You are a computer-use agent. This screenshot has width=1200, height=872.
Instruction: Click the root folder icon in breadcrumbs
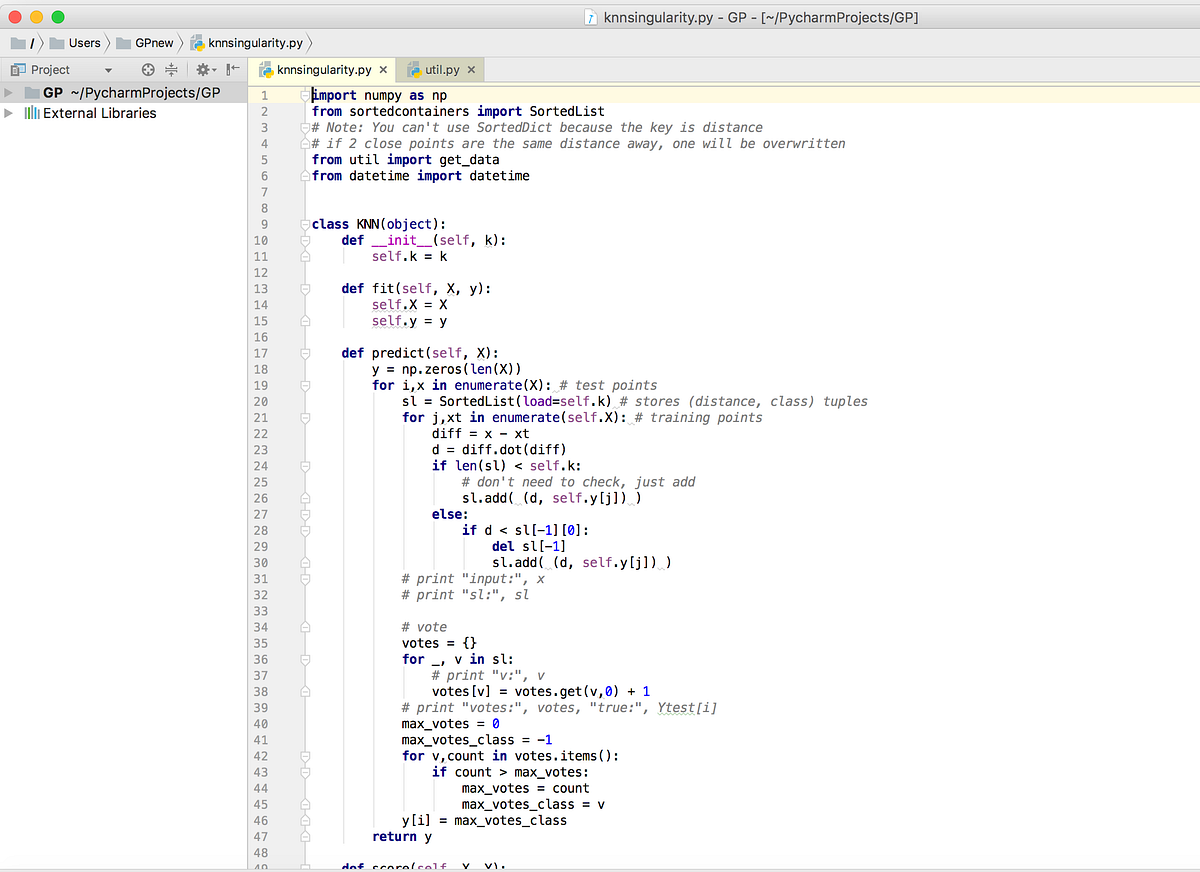[x=17, y=43]
